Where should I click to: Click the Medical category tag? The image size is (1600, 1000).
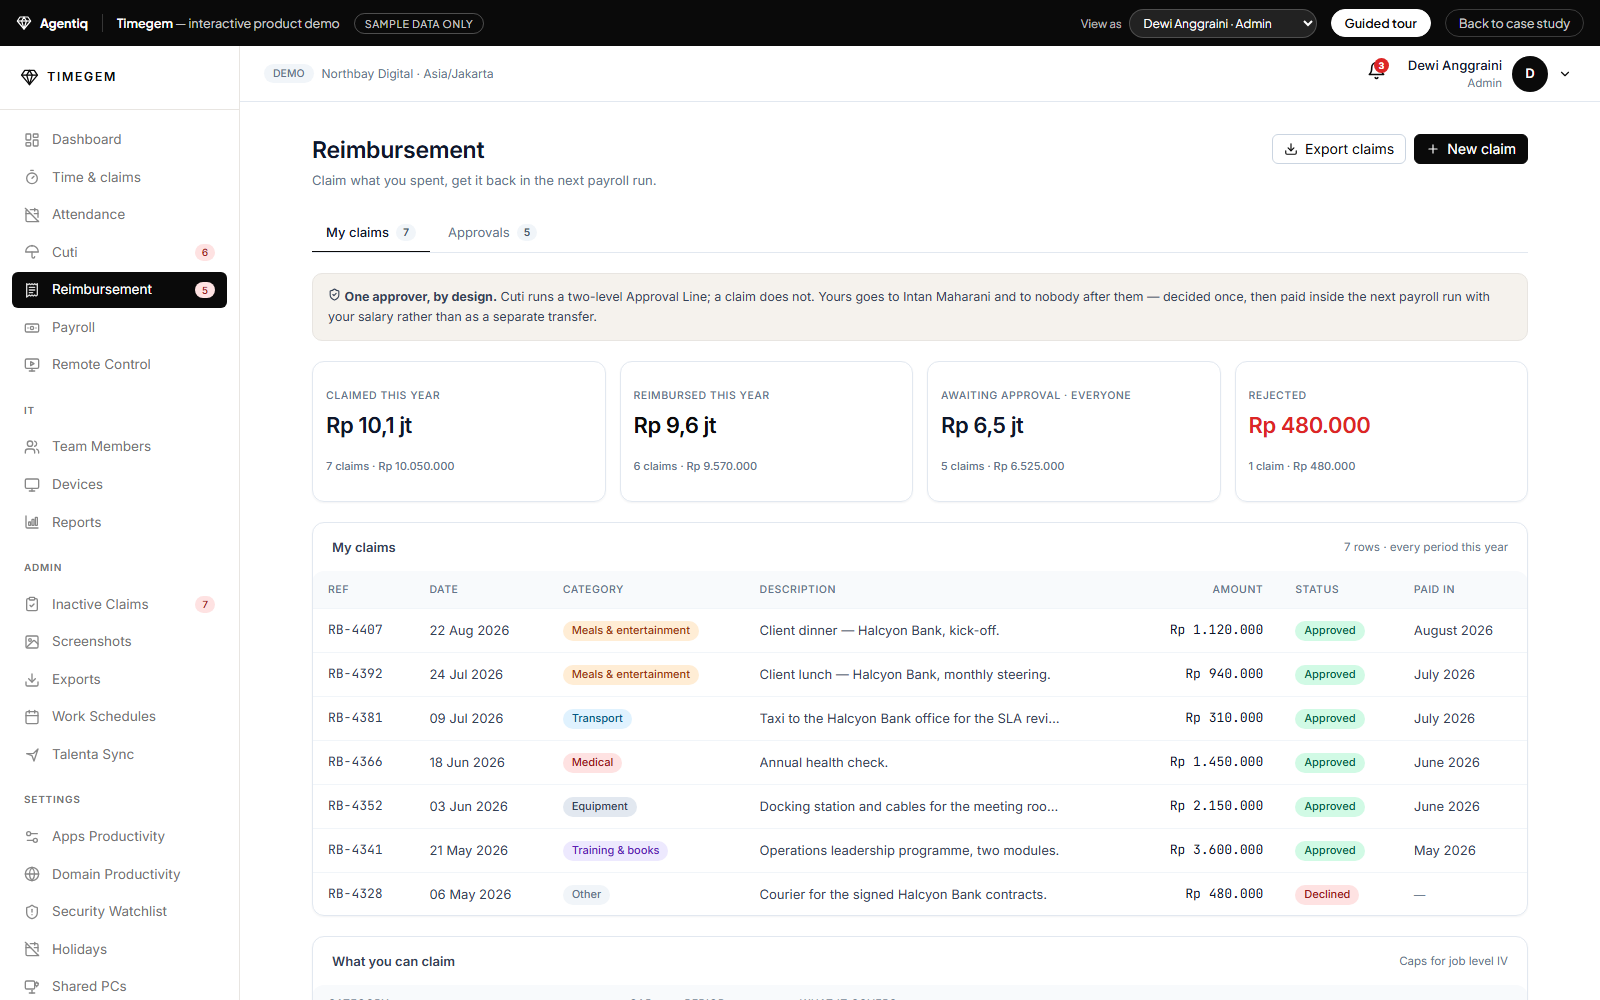[x=592, y=763]
